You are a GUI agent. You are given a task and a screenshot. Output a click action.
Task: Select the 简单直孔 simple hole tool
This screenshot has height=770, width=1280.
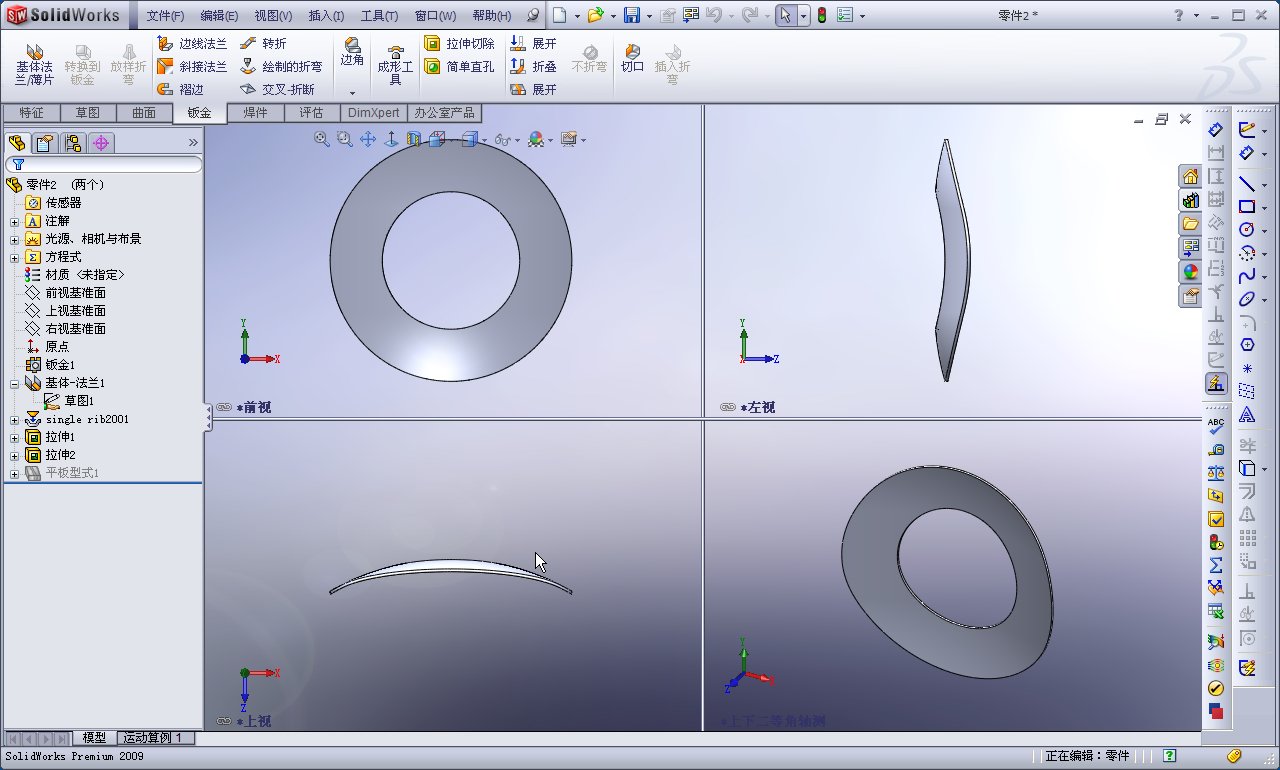coord(459,66)
